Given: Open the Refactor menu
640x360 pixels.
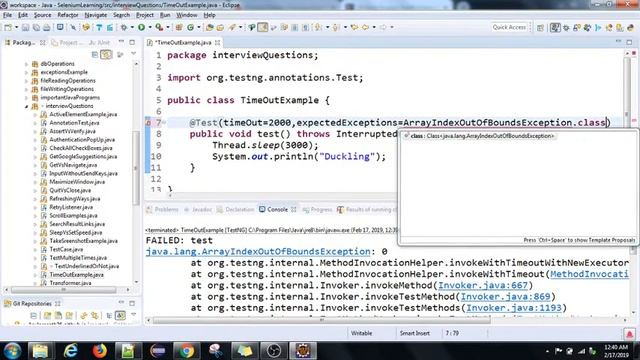Looking at the screenshot, I should (x=68, y=15).
